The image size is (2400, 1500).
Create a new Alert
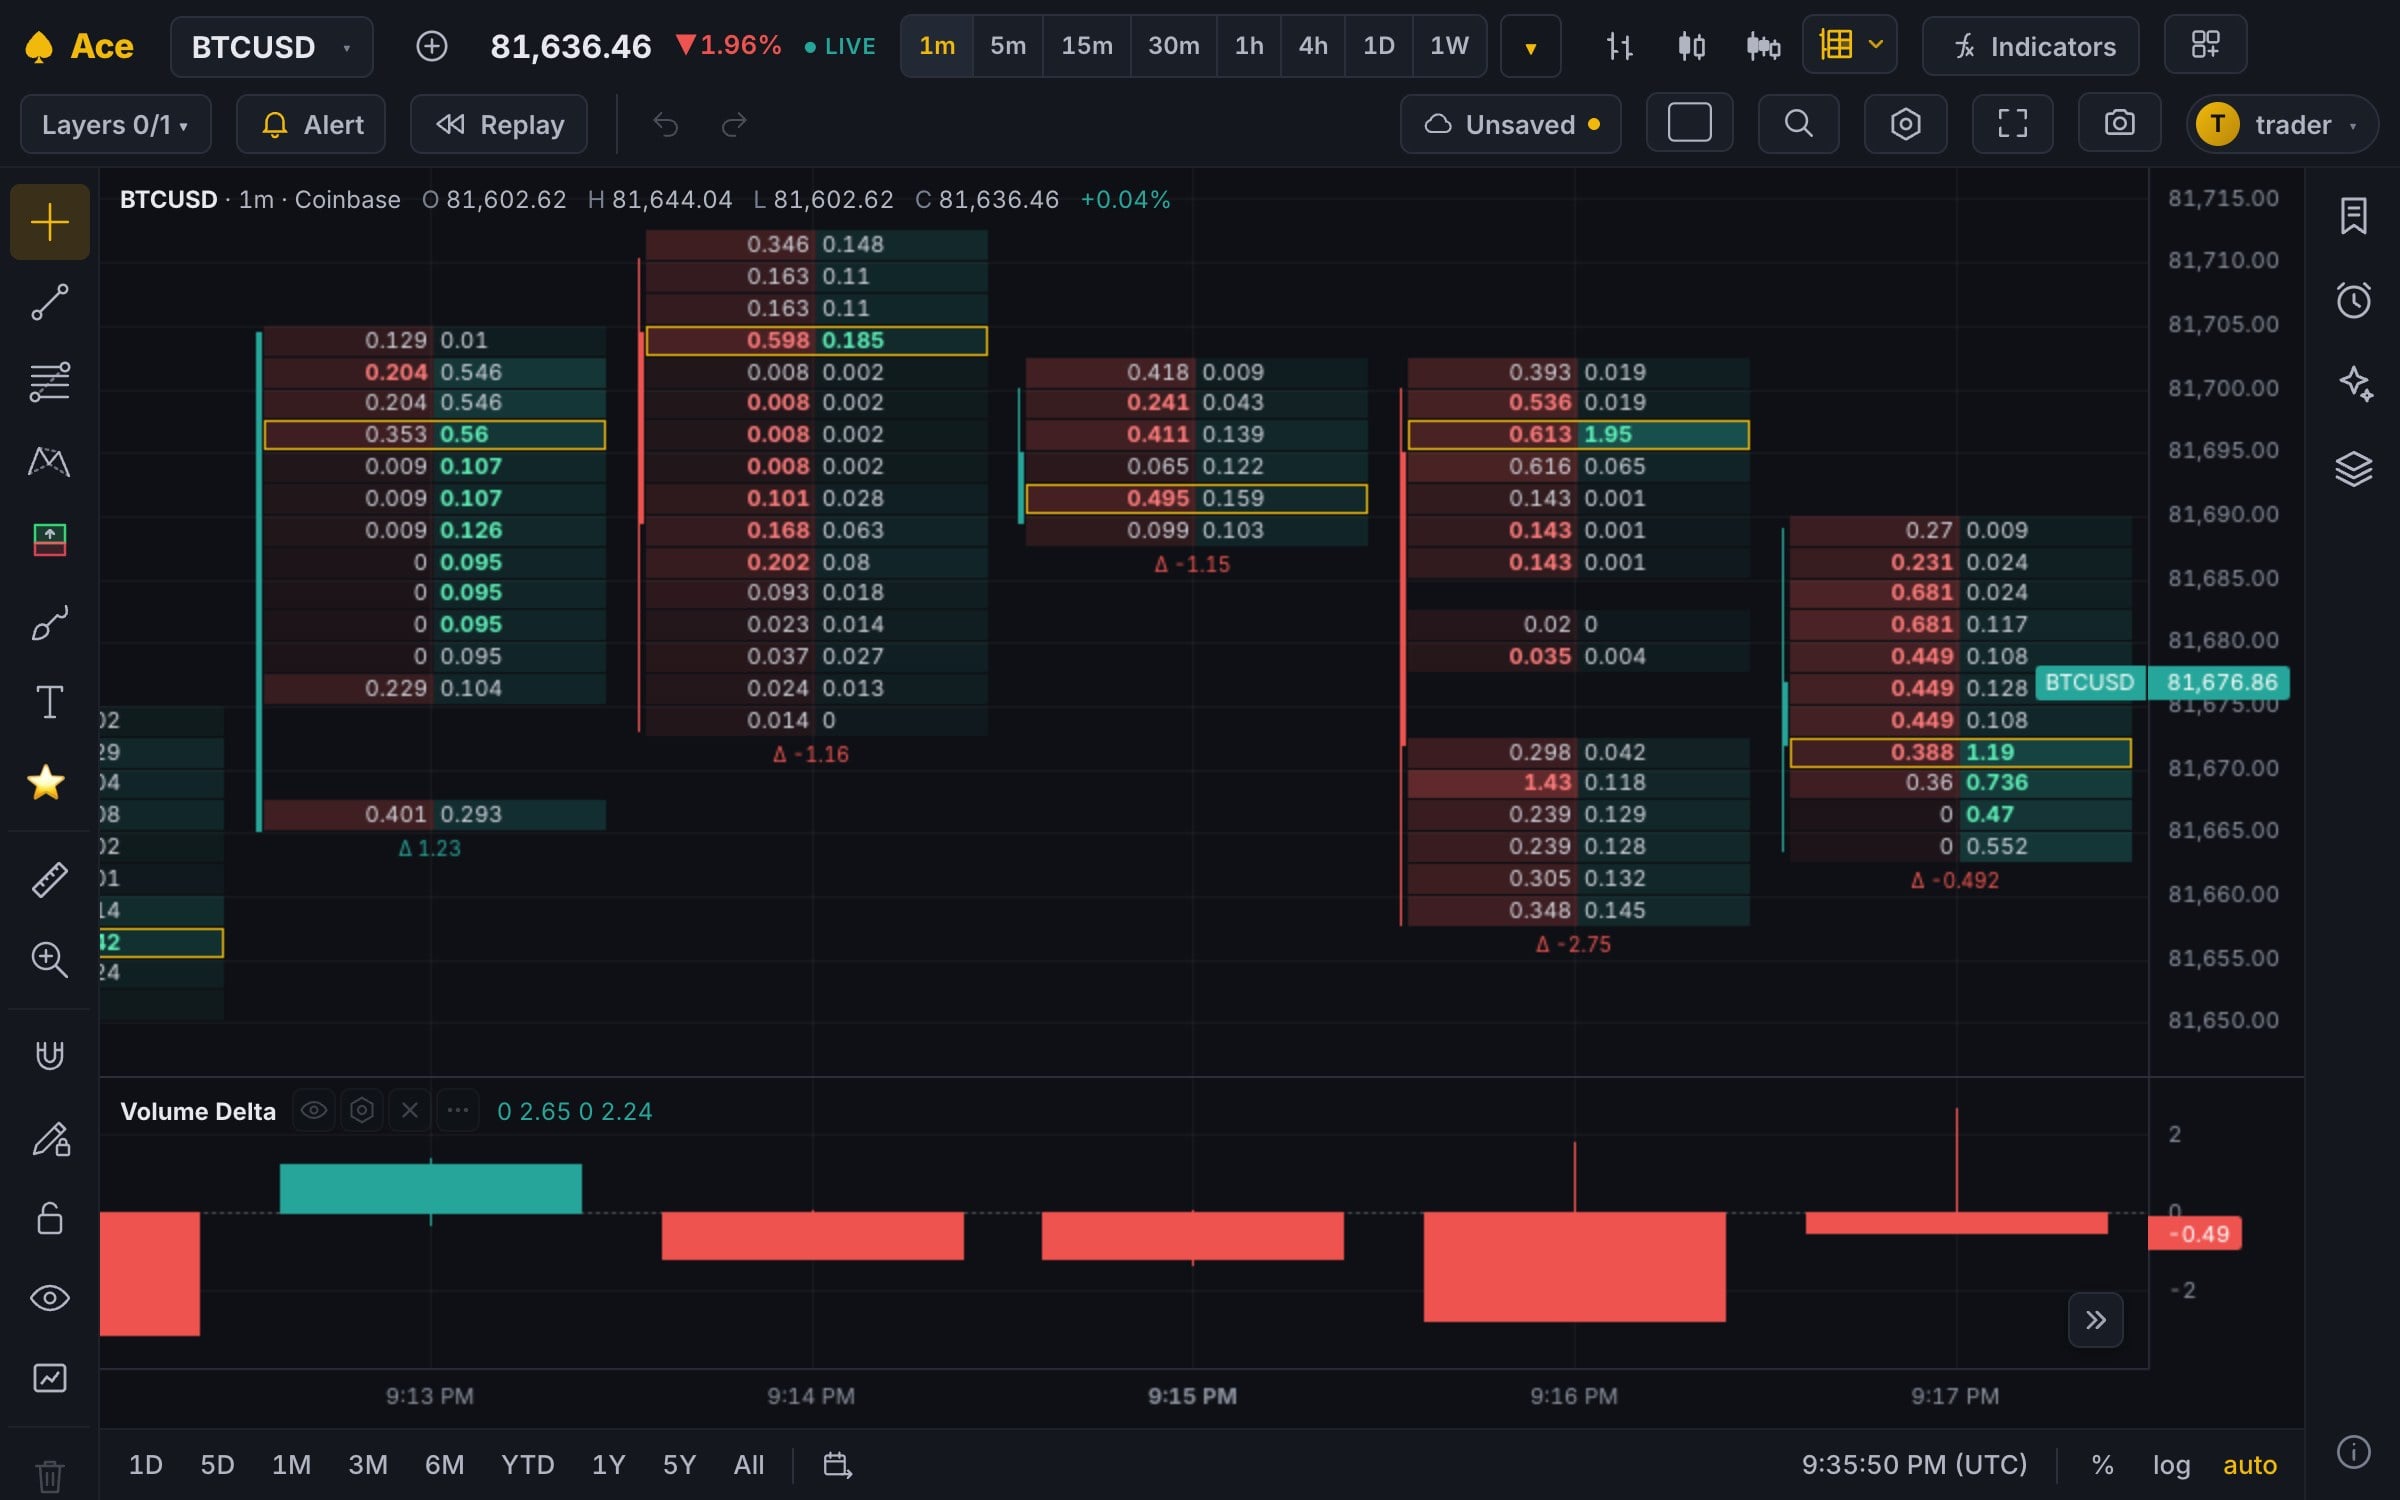(311, 124)
